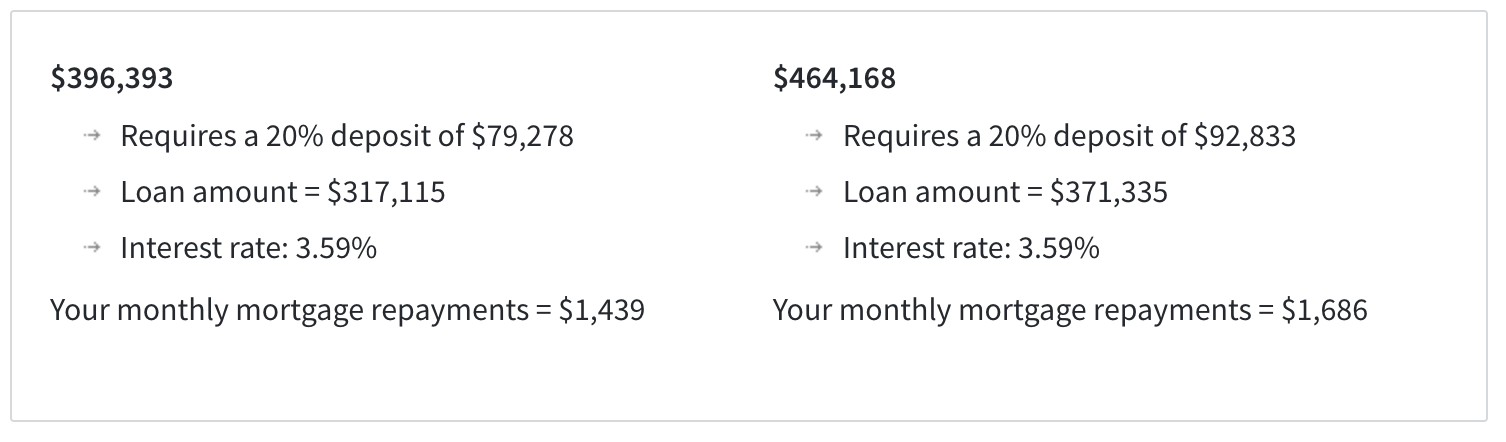
Task: Select the $1,439 monthly repayment figure
Action: point(601,311)
